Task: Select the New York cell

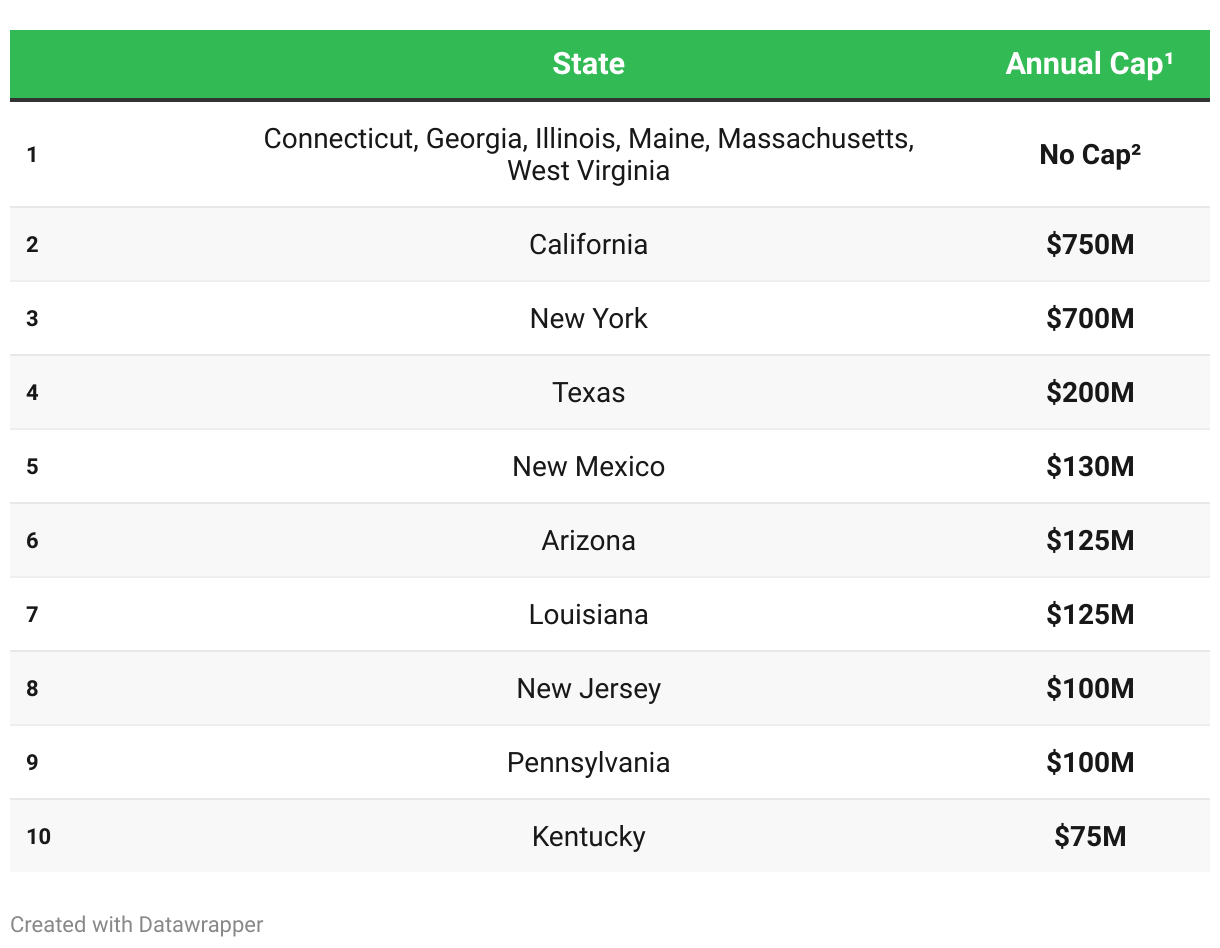Action: [588, 318]
